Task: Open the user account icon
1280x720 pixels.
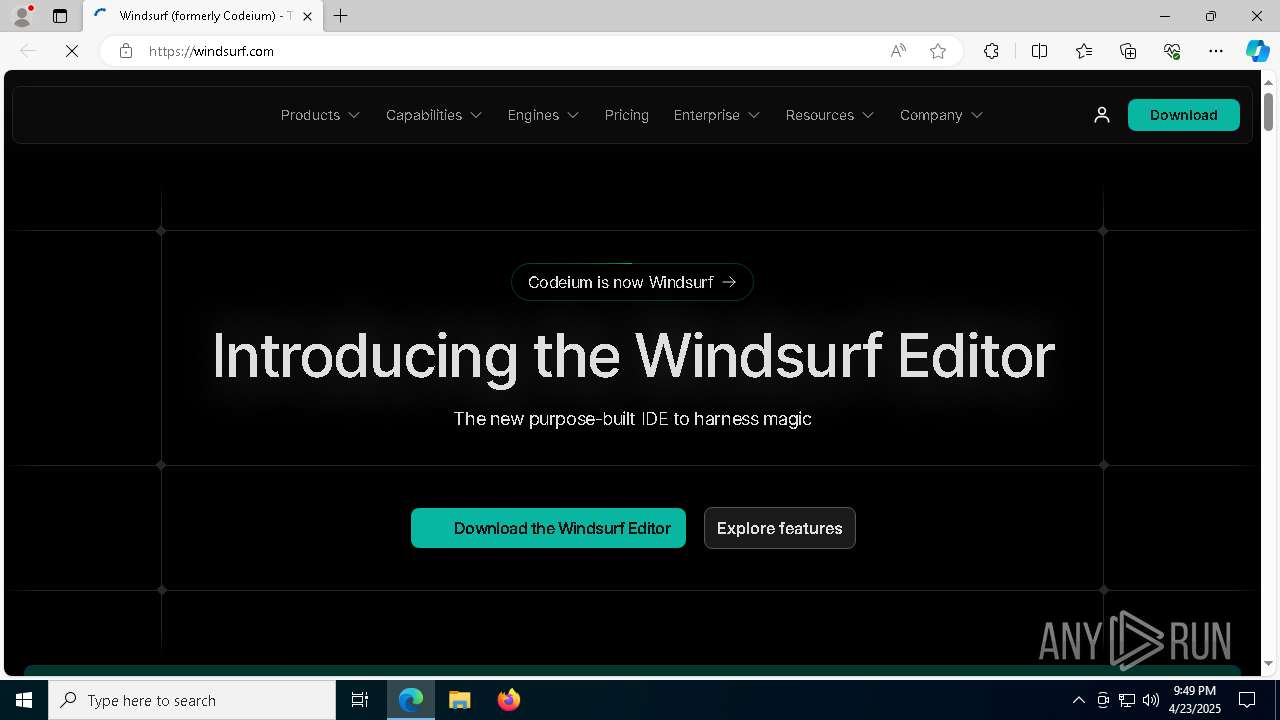Action: point(1102,115)
